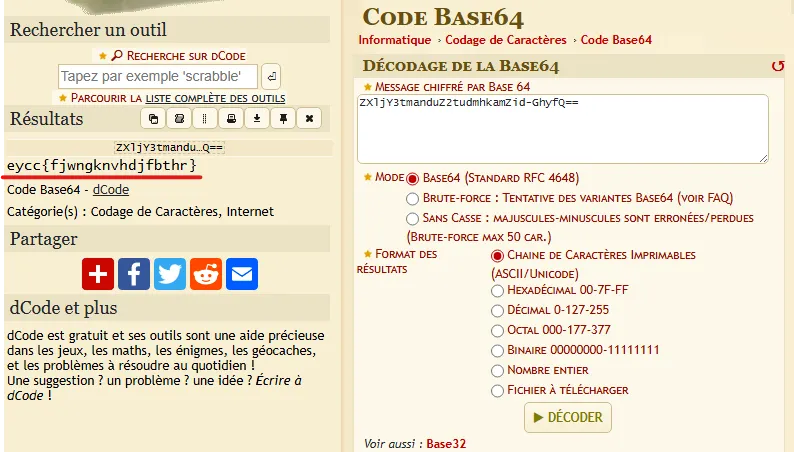Choose Nombre entier format
This screenshot has height=452, width=794.
[x=497, y=371]
